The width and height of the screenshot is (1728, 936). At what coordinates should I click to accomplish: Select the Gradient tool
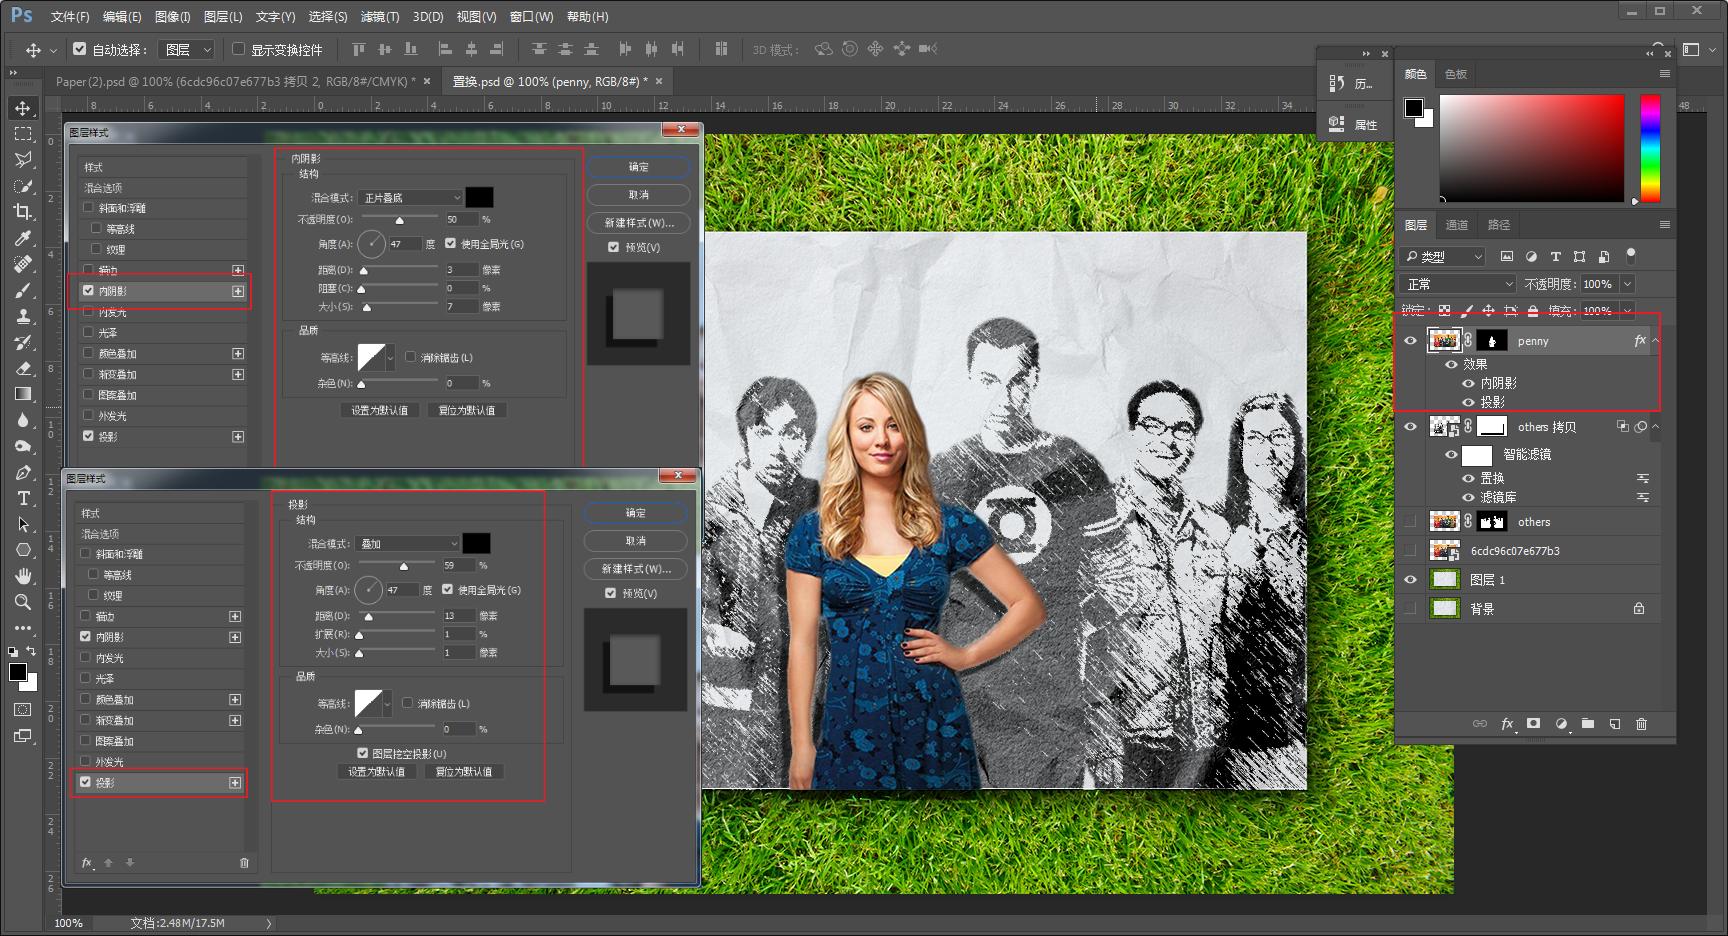tap(22, 394)
